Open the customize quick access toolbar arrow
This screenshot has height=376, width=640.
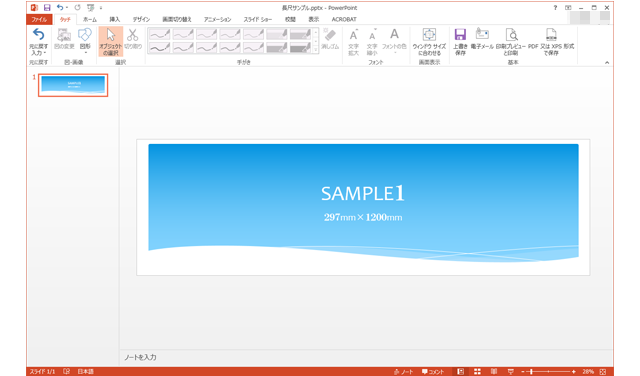point(101,8)
